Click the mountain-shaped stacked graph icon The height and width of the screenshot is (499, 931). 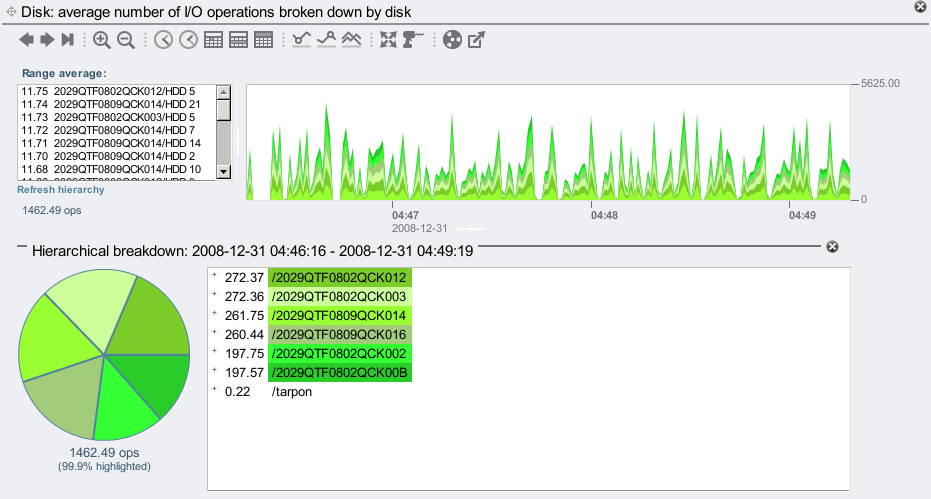[x=351, y=40]
